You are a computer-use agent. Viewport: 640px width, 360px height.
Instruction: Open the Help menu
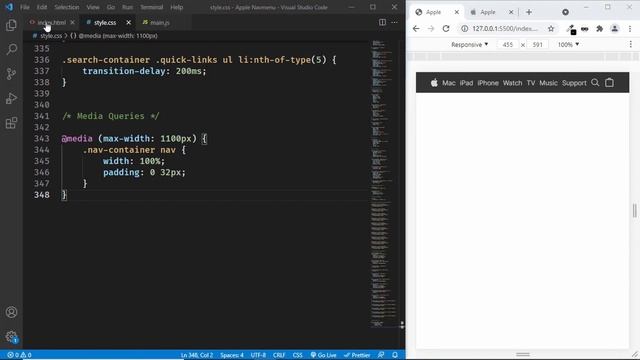tap(176, 7)
